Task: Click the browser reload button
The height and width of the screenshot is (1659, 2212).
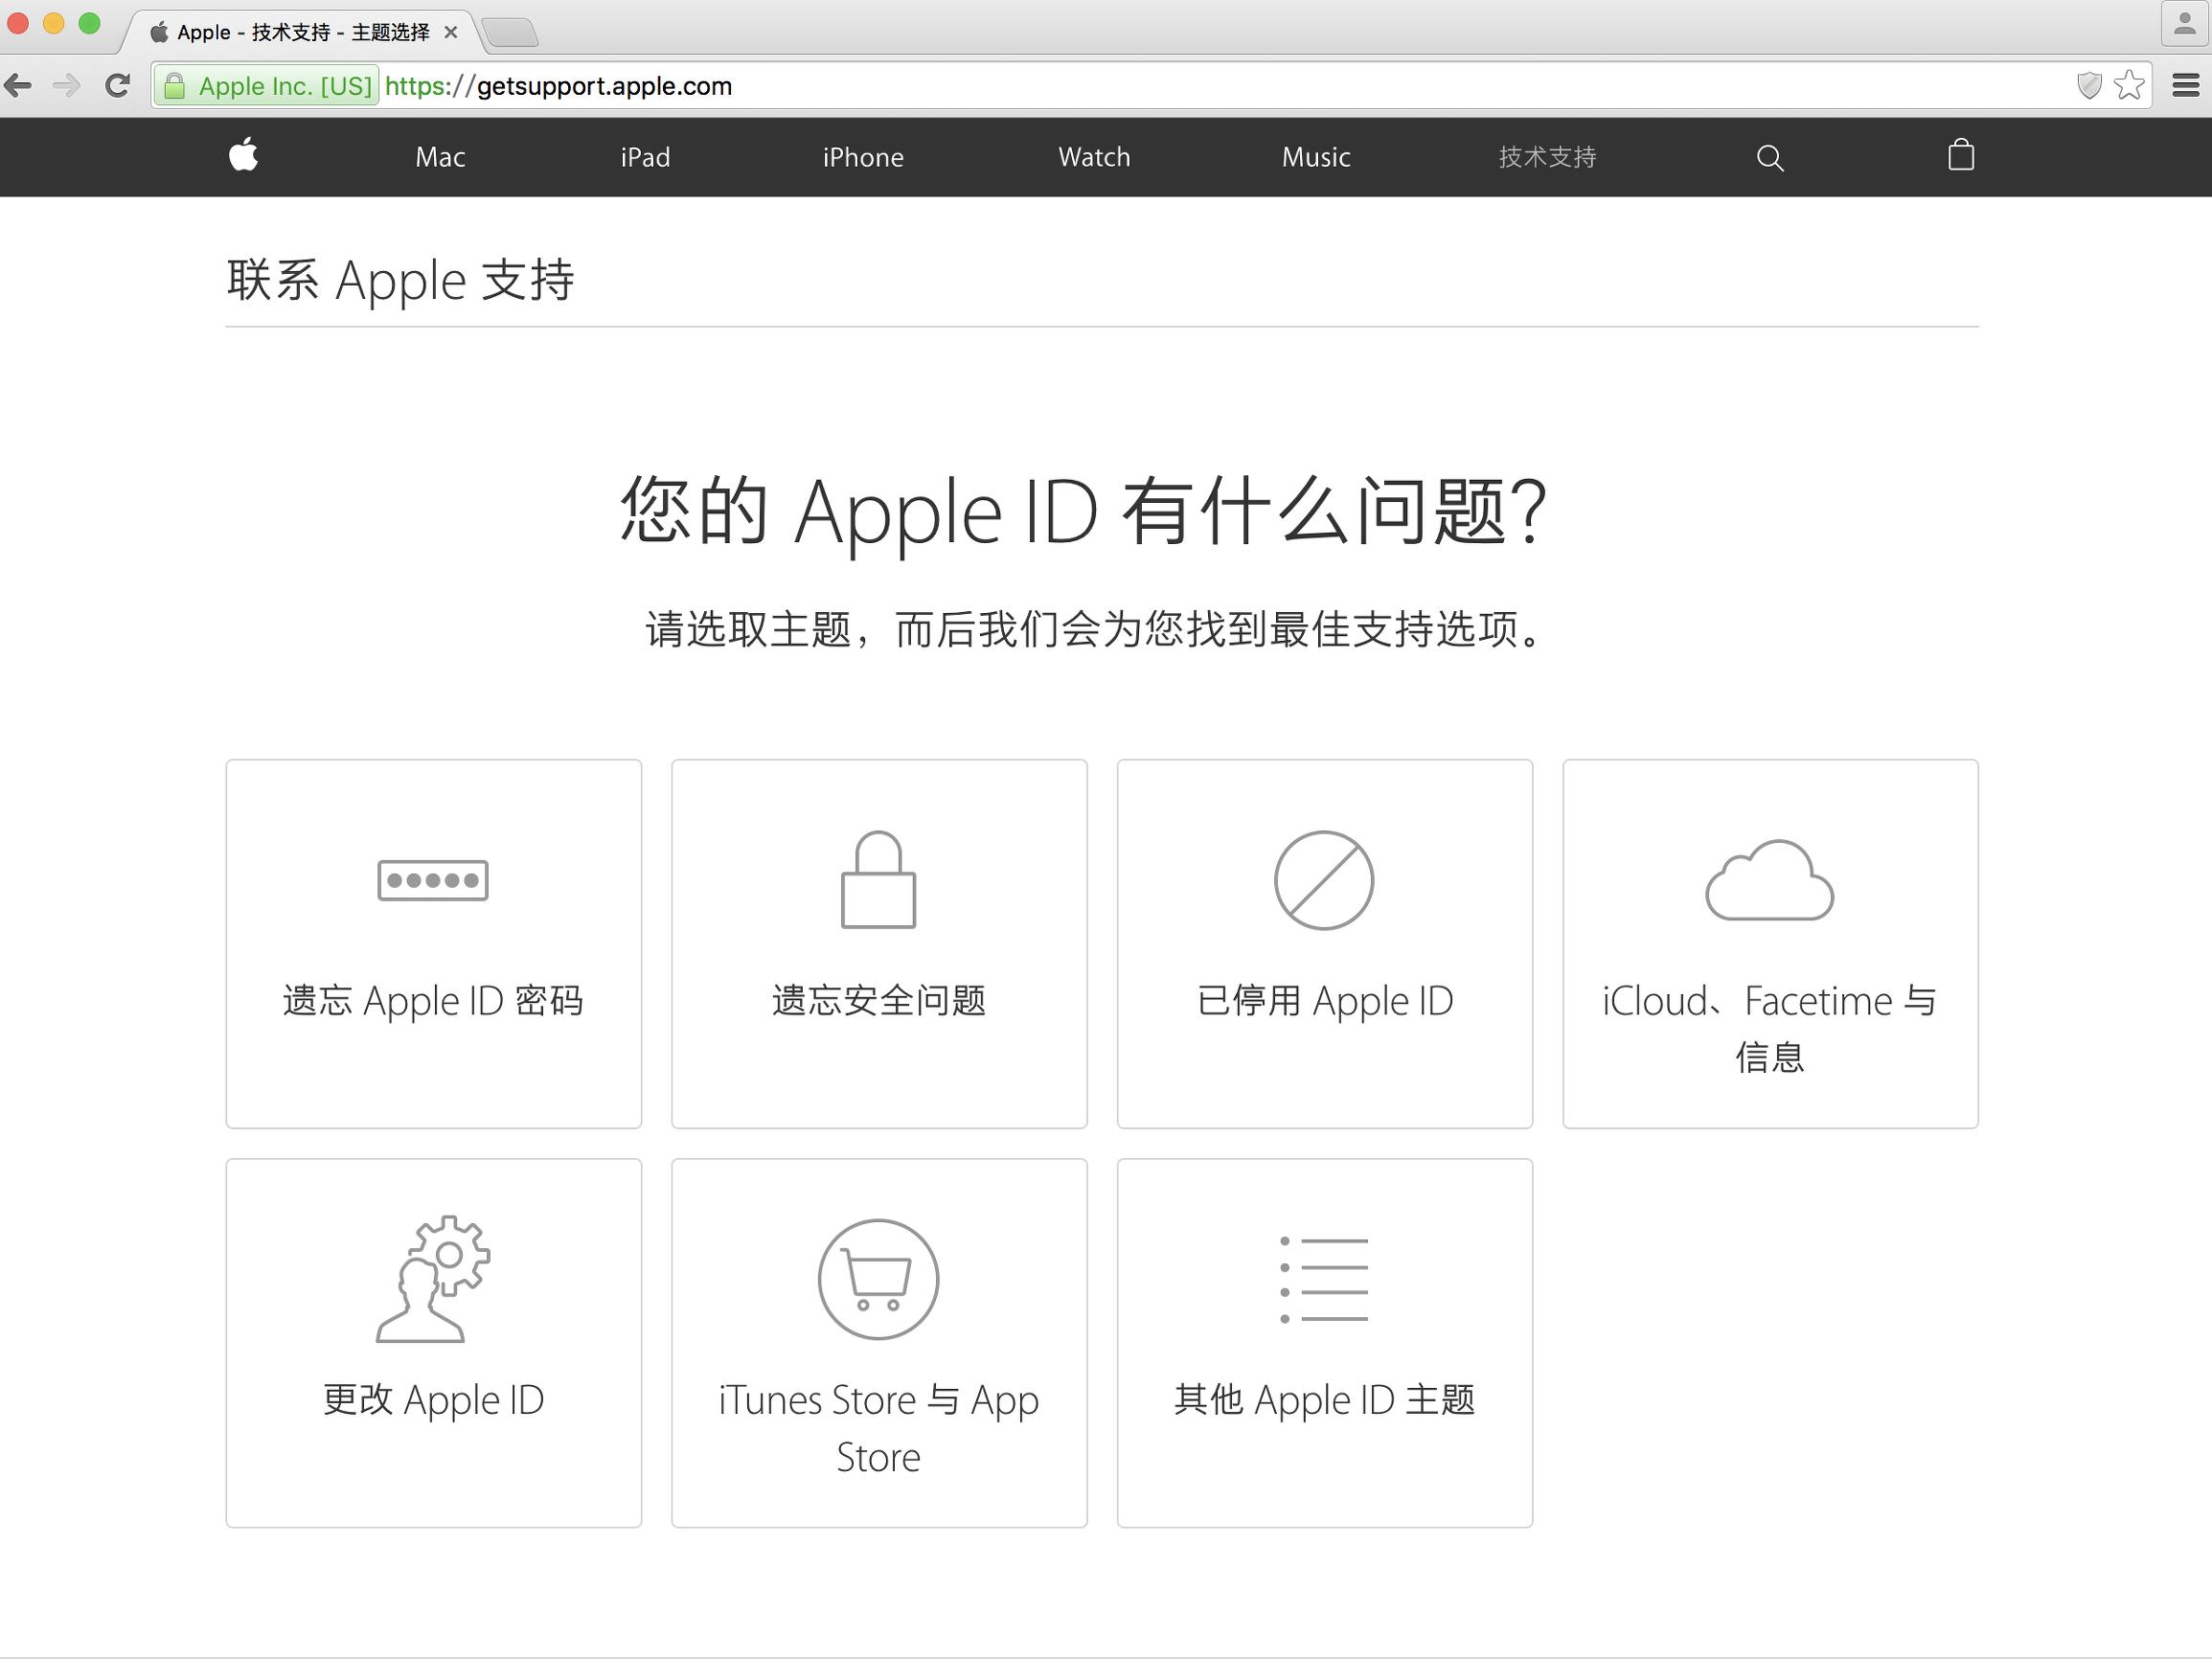Action: [117, 86]
